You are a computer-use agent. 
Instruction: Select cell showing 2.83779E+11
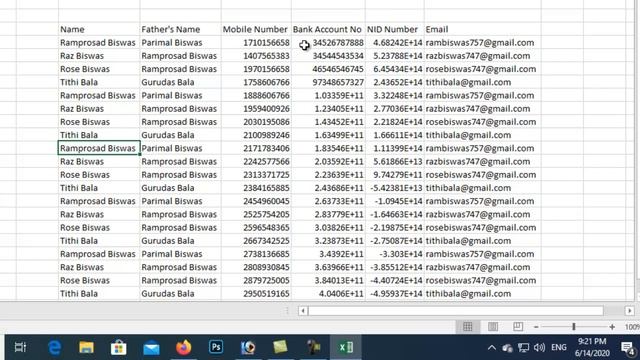328,214
